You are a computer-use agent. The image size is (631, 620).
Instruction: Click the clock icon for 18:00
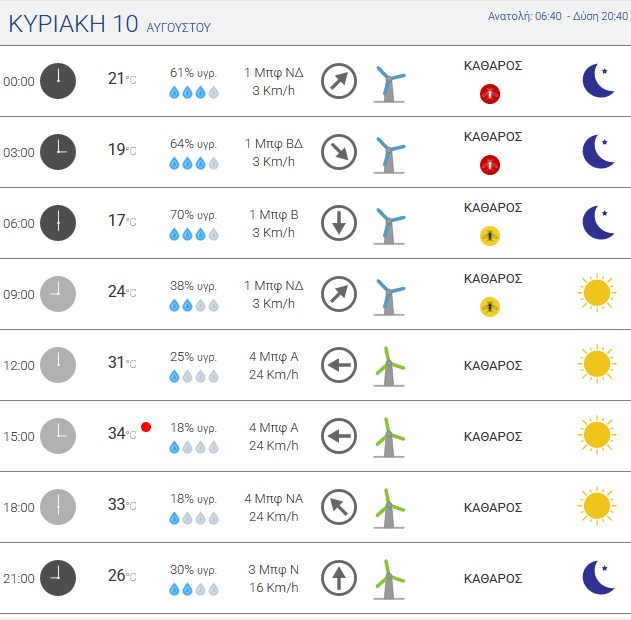point(58,507)
